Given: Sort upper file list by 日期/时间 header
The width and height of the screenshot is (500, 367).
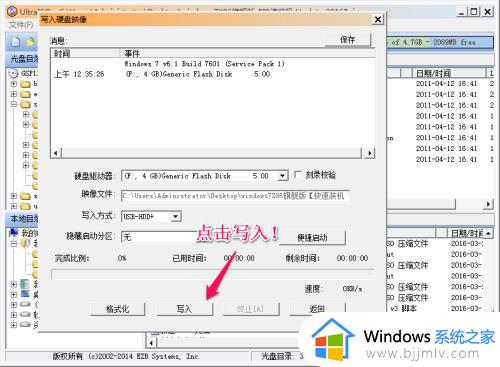Looking at the screenshot, I should (x=449, y=73).
